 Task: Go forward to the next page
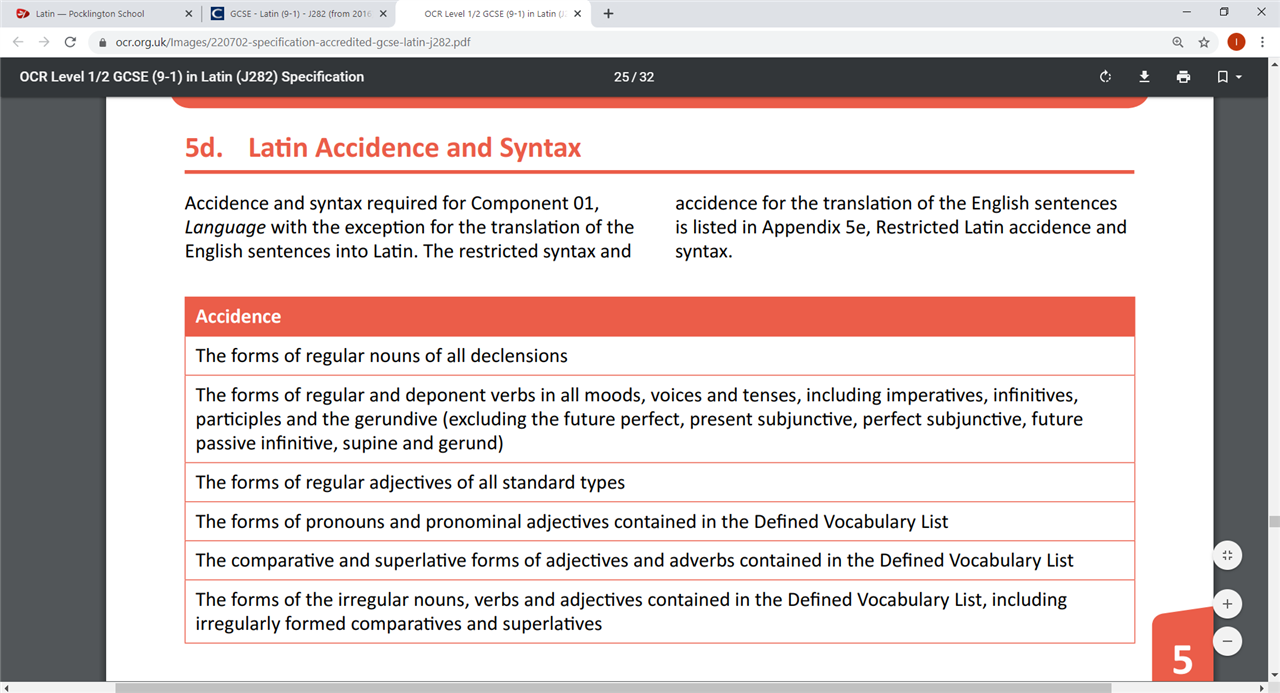tap(44, 42)
